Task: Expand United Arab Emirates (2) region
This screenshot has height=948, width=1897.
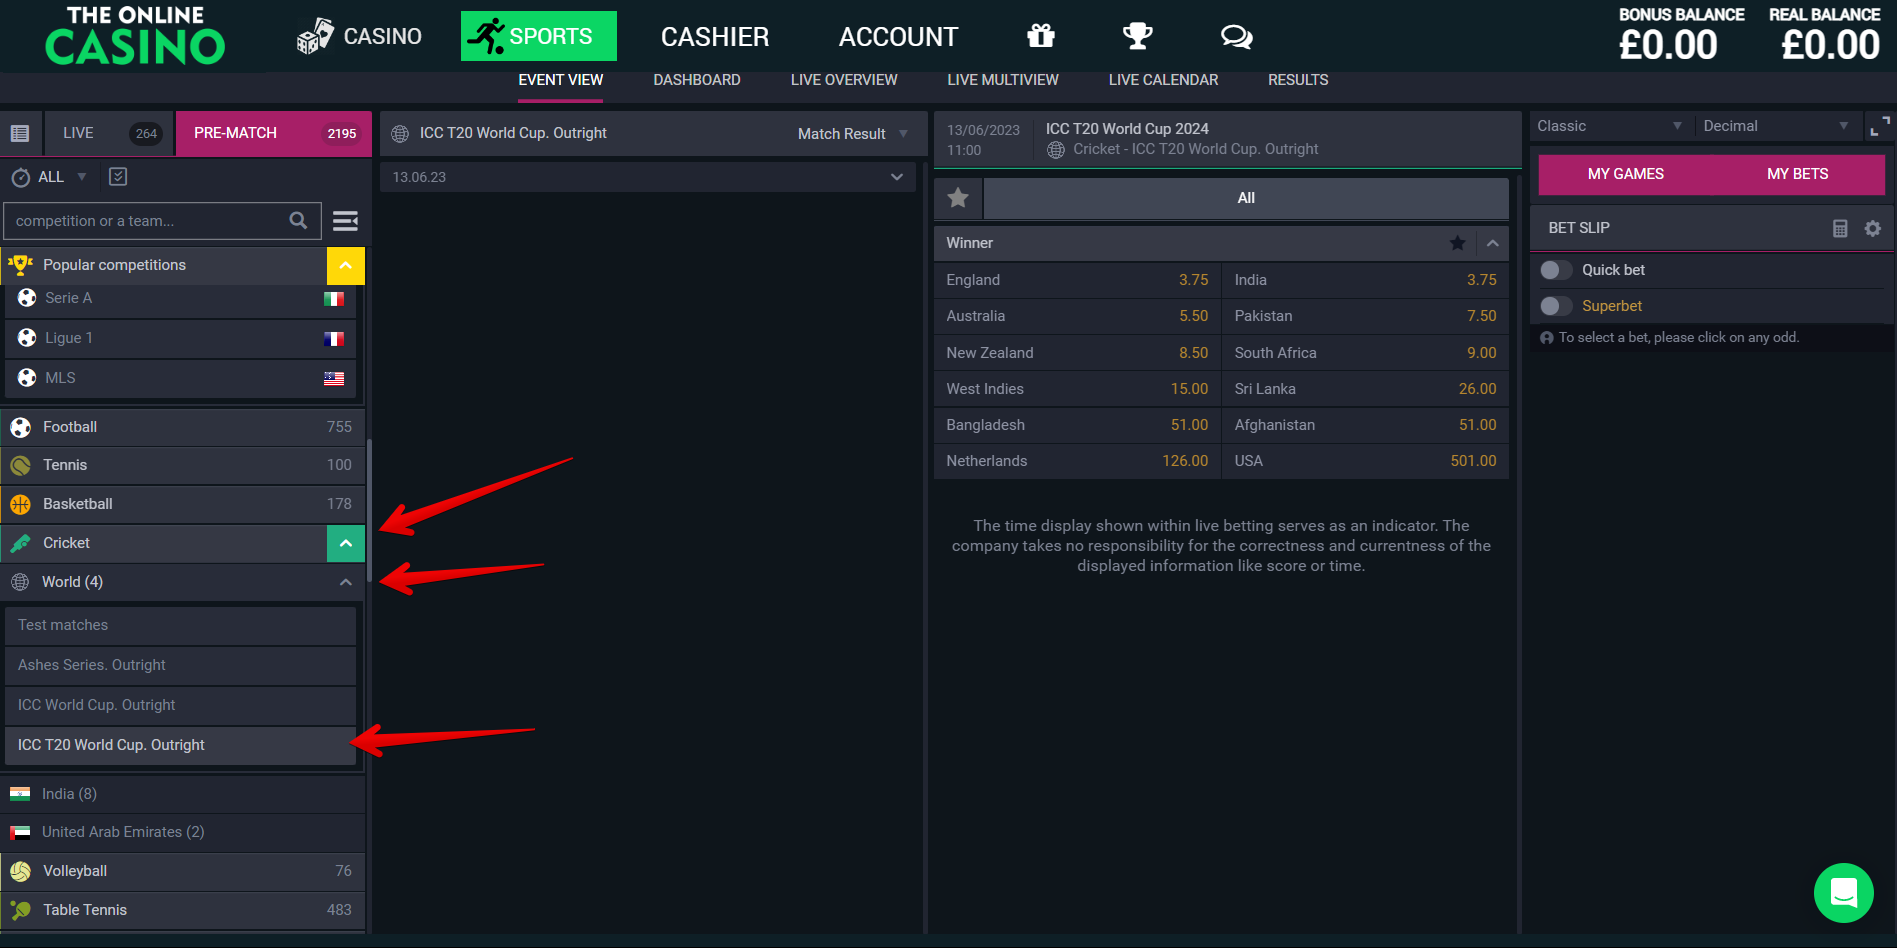Action: click(182, 832)
